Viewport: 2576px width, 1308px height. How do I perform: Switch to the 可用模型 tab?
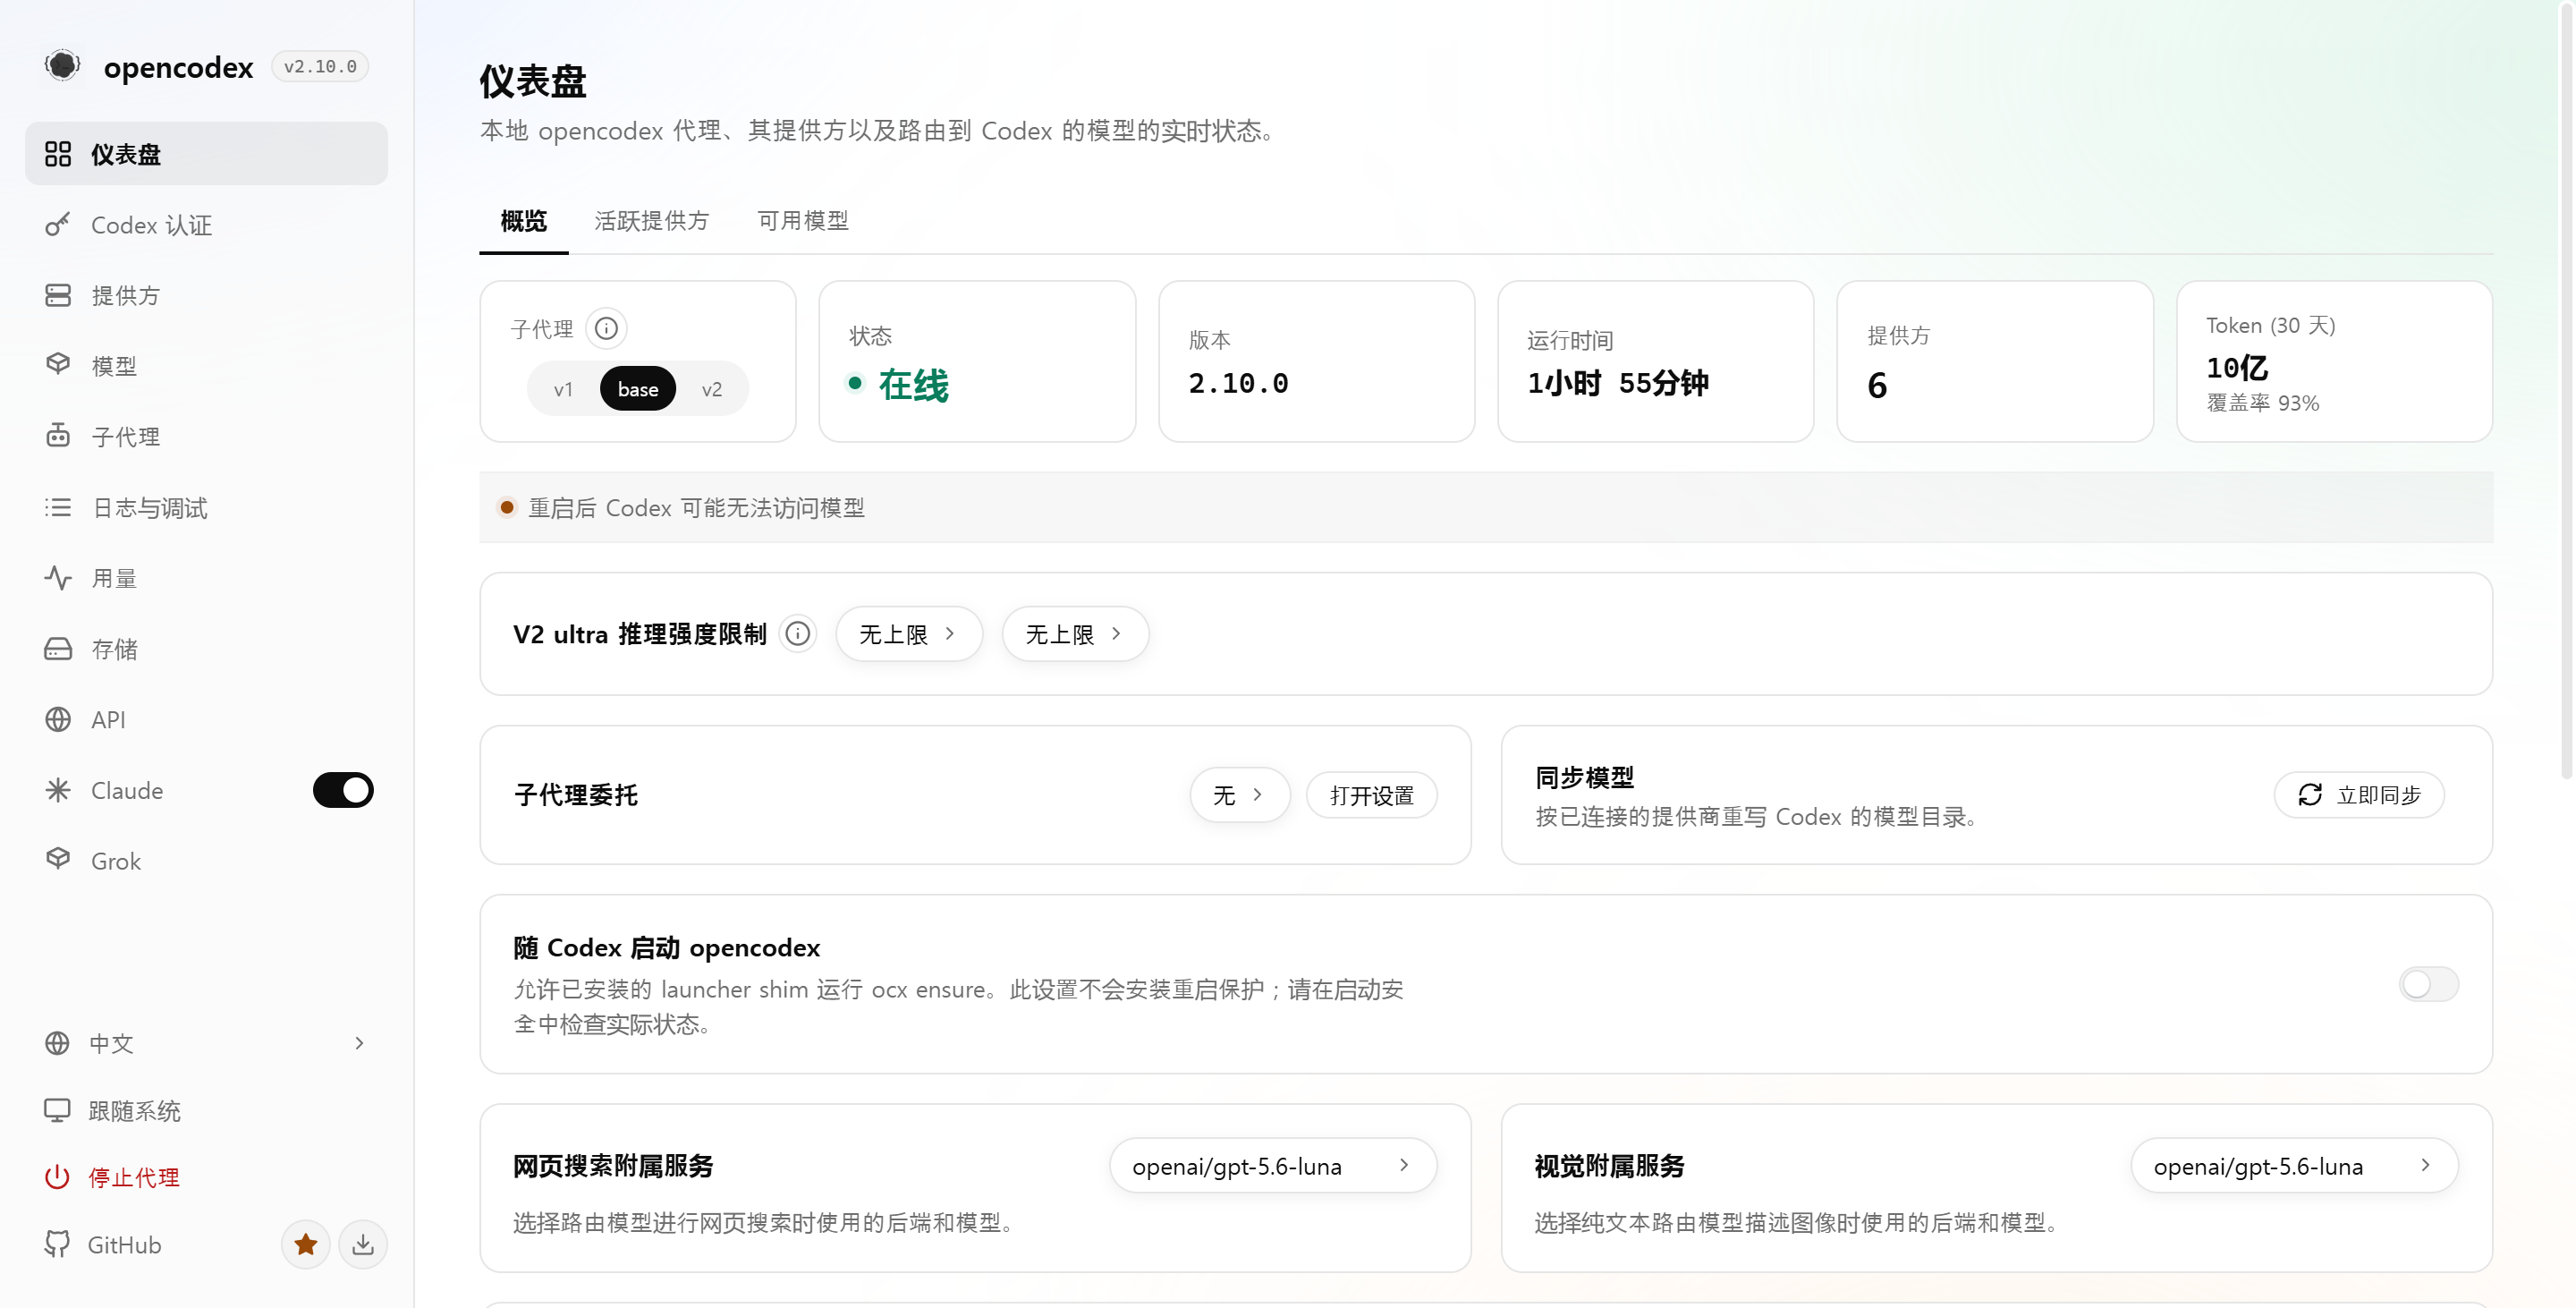[x=803, y=221]
